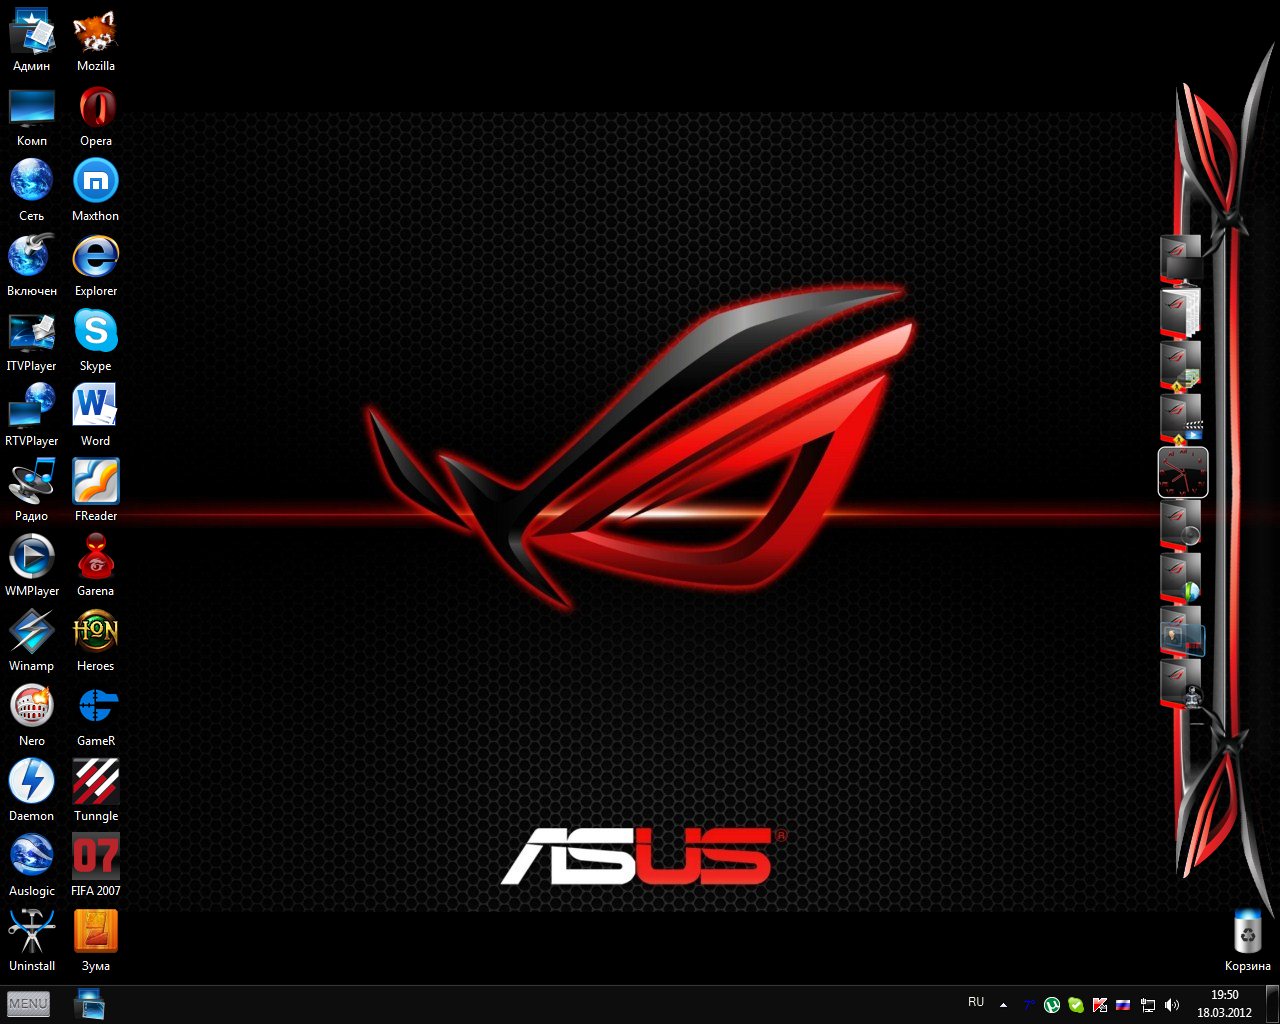Image resolution: width=1280 pixels, height=1024 pixels.
Task: Click the 7° weather tray icon
Action: [1029, 1005]
